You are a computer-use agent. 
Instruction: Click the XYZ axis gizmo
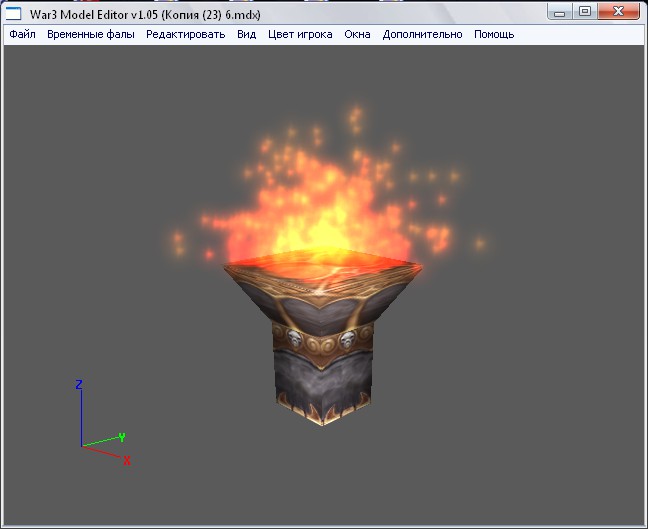103,422
